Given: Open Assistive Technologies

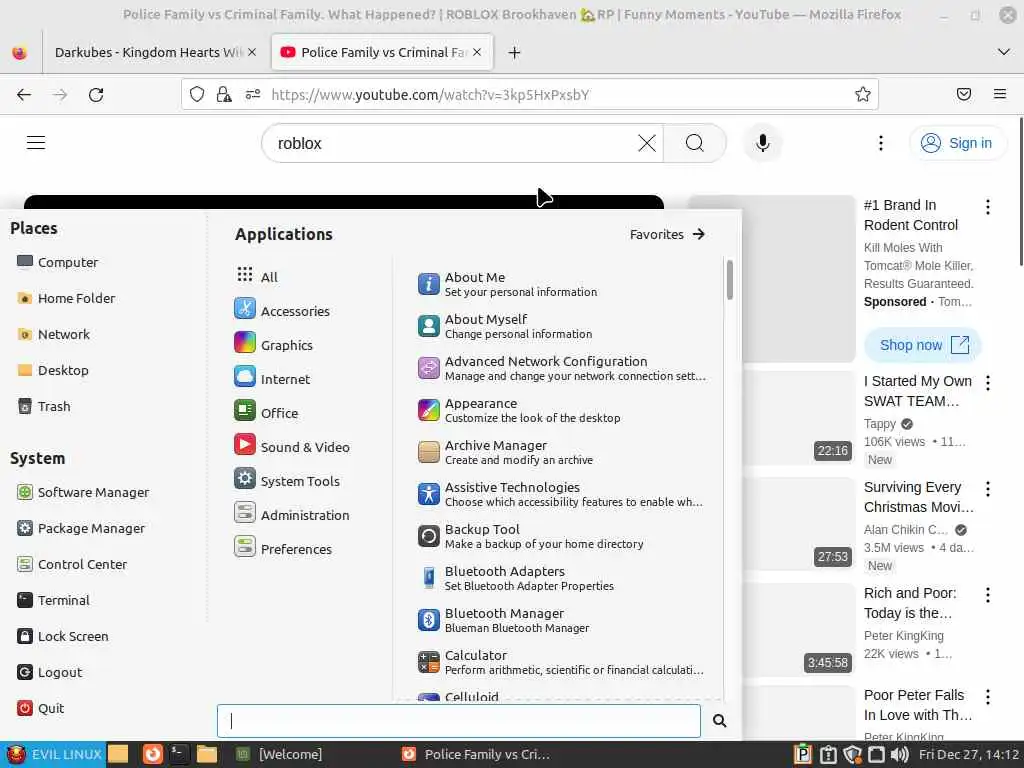Looking at the screenshot, I should (562, 494).
